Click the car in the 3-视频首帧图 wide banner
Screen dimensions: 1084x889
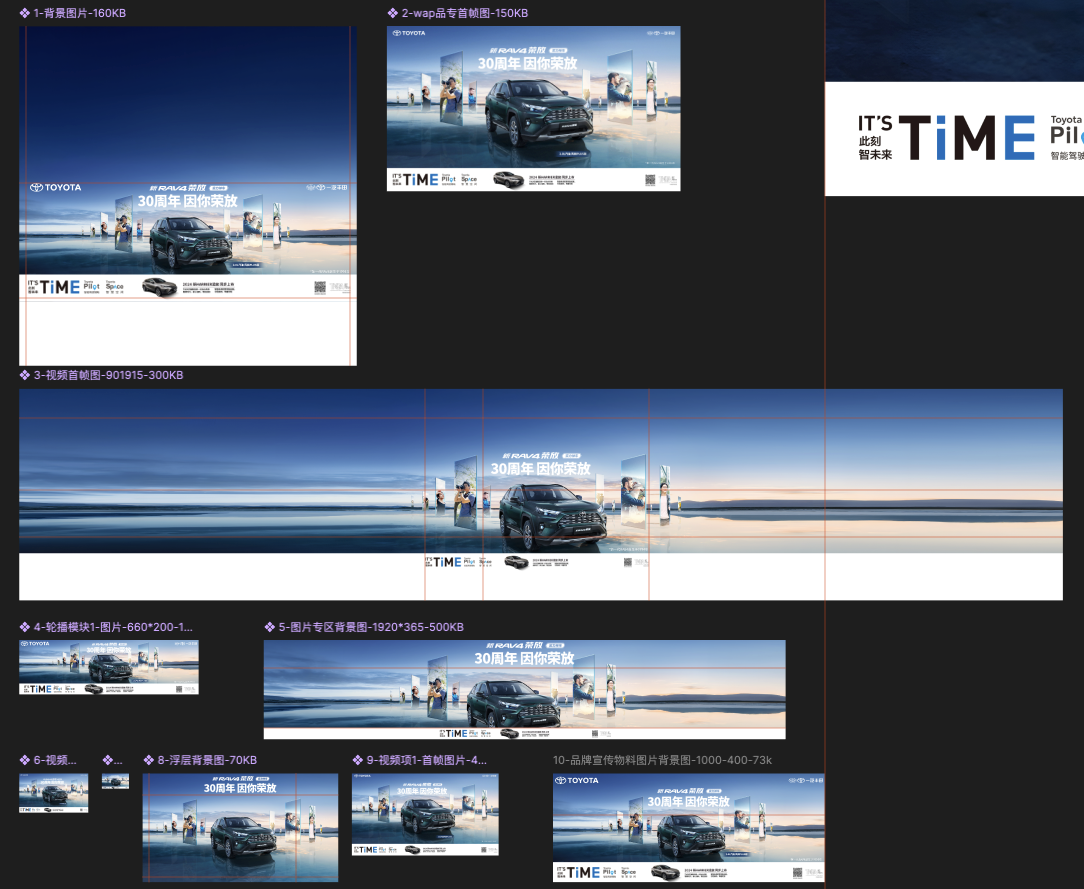point(553,515)
